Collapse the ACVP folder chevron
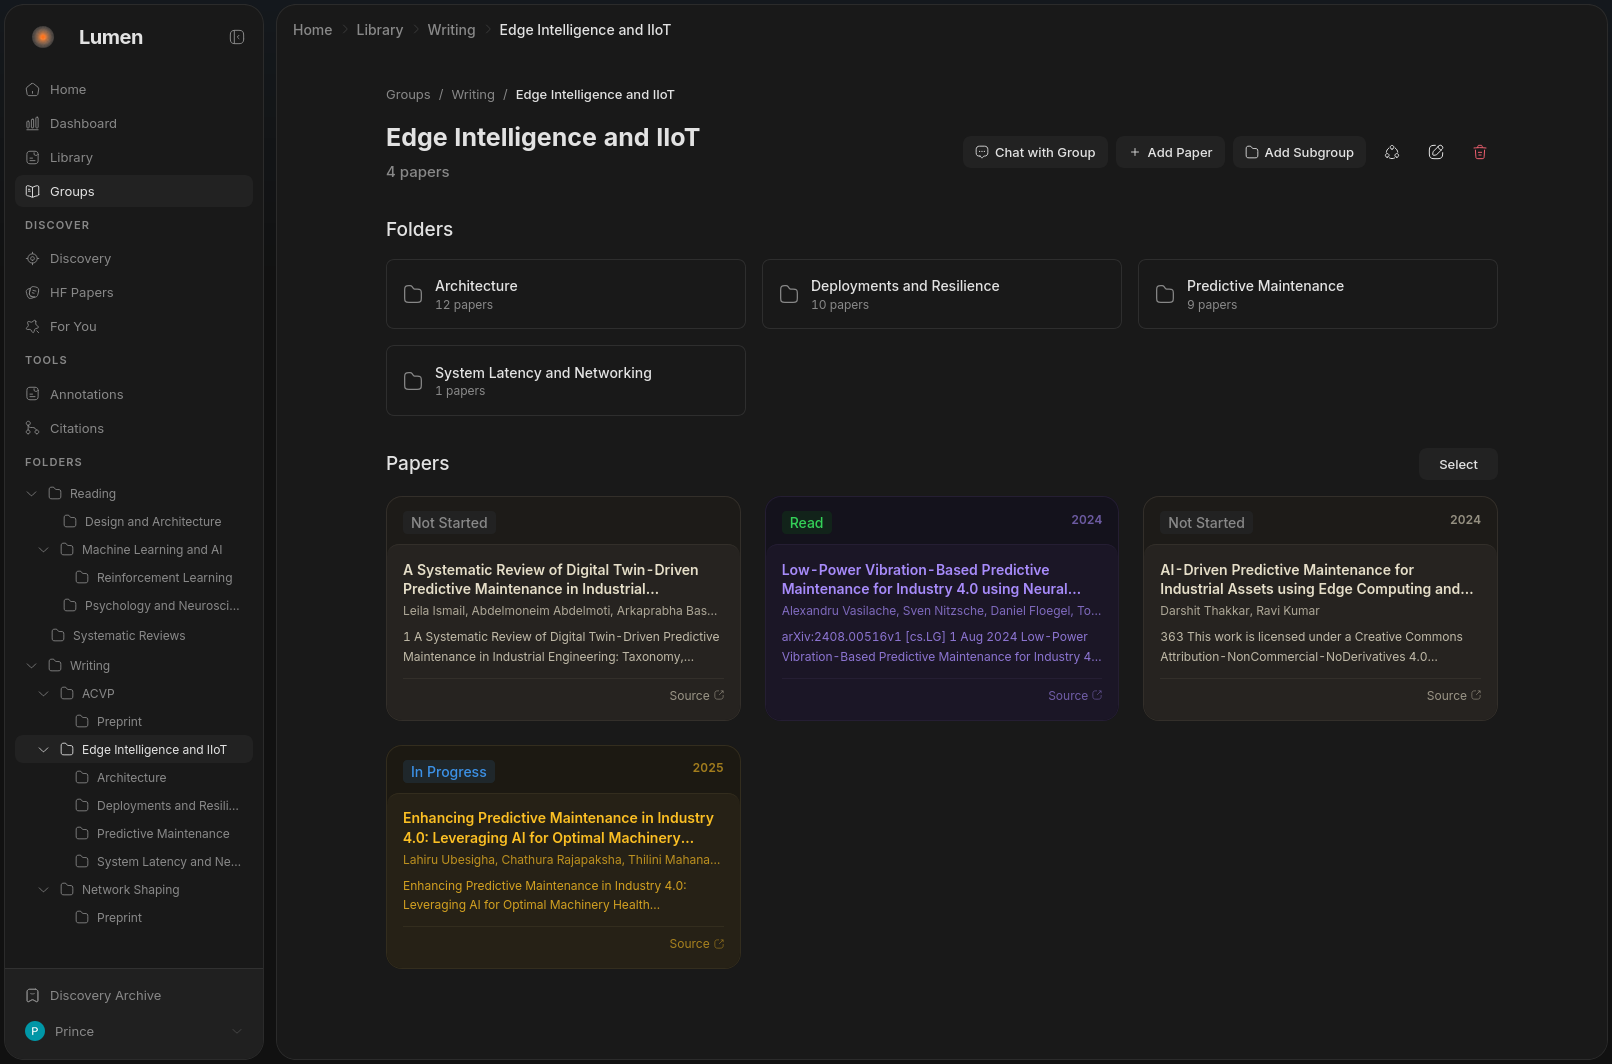Screen dimensions: 1612x1064 [43, 694]
